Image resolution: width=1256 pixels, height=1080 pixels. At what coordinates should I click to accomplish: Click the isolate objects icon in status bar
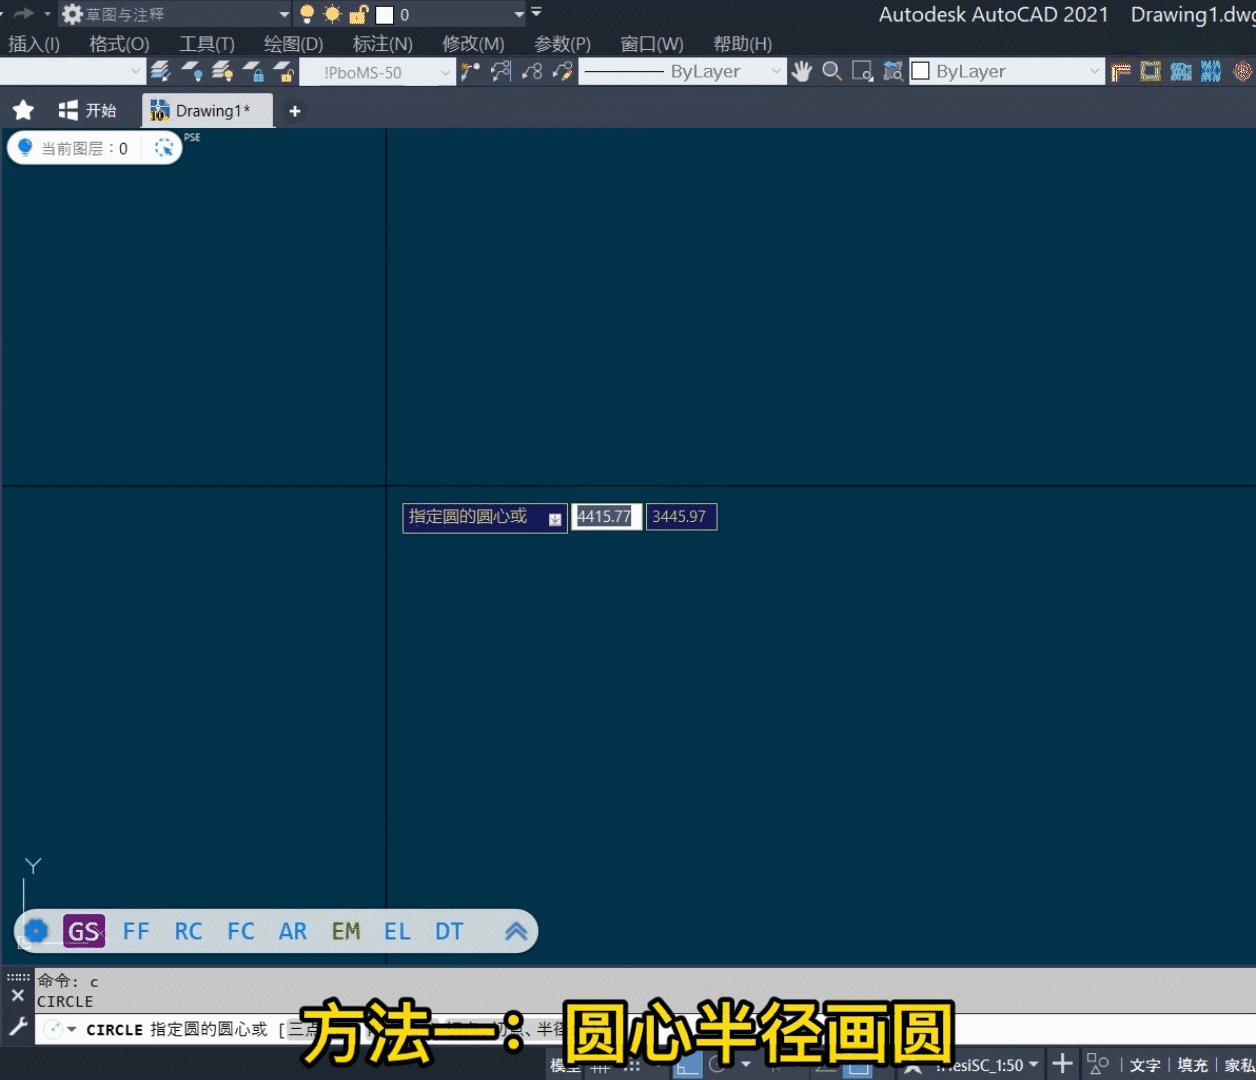(x=1098, y=1064)
